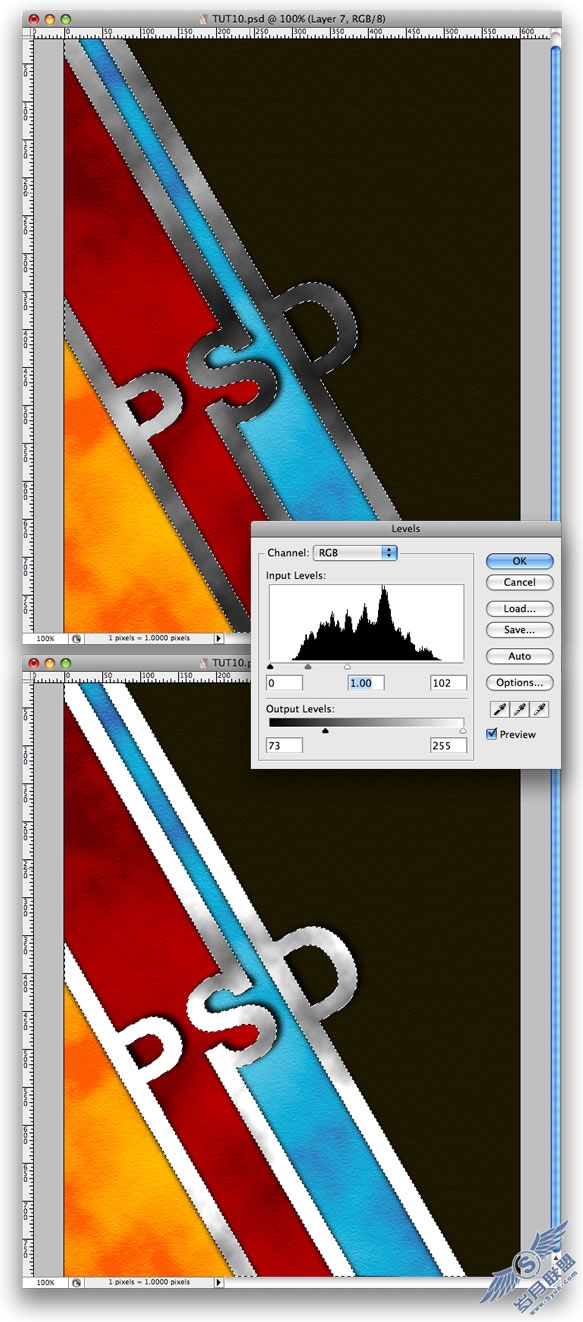Click the histogram in the Levels dialog

click(x=366, y=623)
